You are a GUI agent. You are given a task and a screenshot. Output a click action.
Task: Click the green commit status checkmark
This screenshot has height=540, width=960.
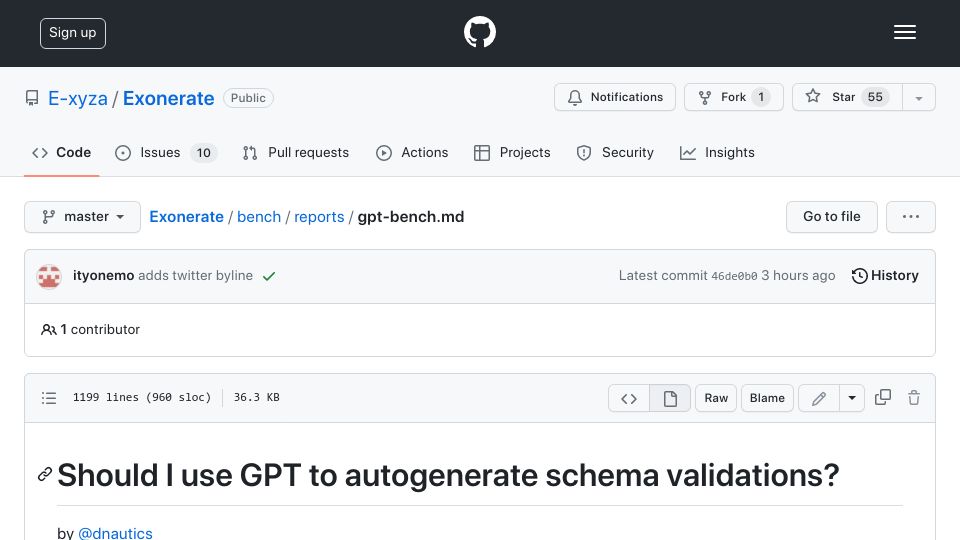pyautogui.click(x=269, y=276)
